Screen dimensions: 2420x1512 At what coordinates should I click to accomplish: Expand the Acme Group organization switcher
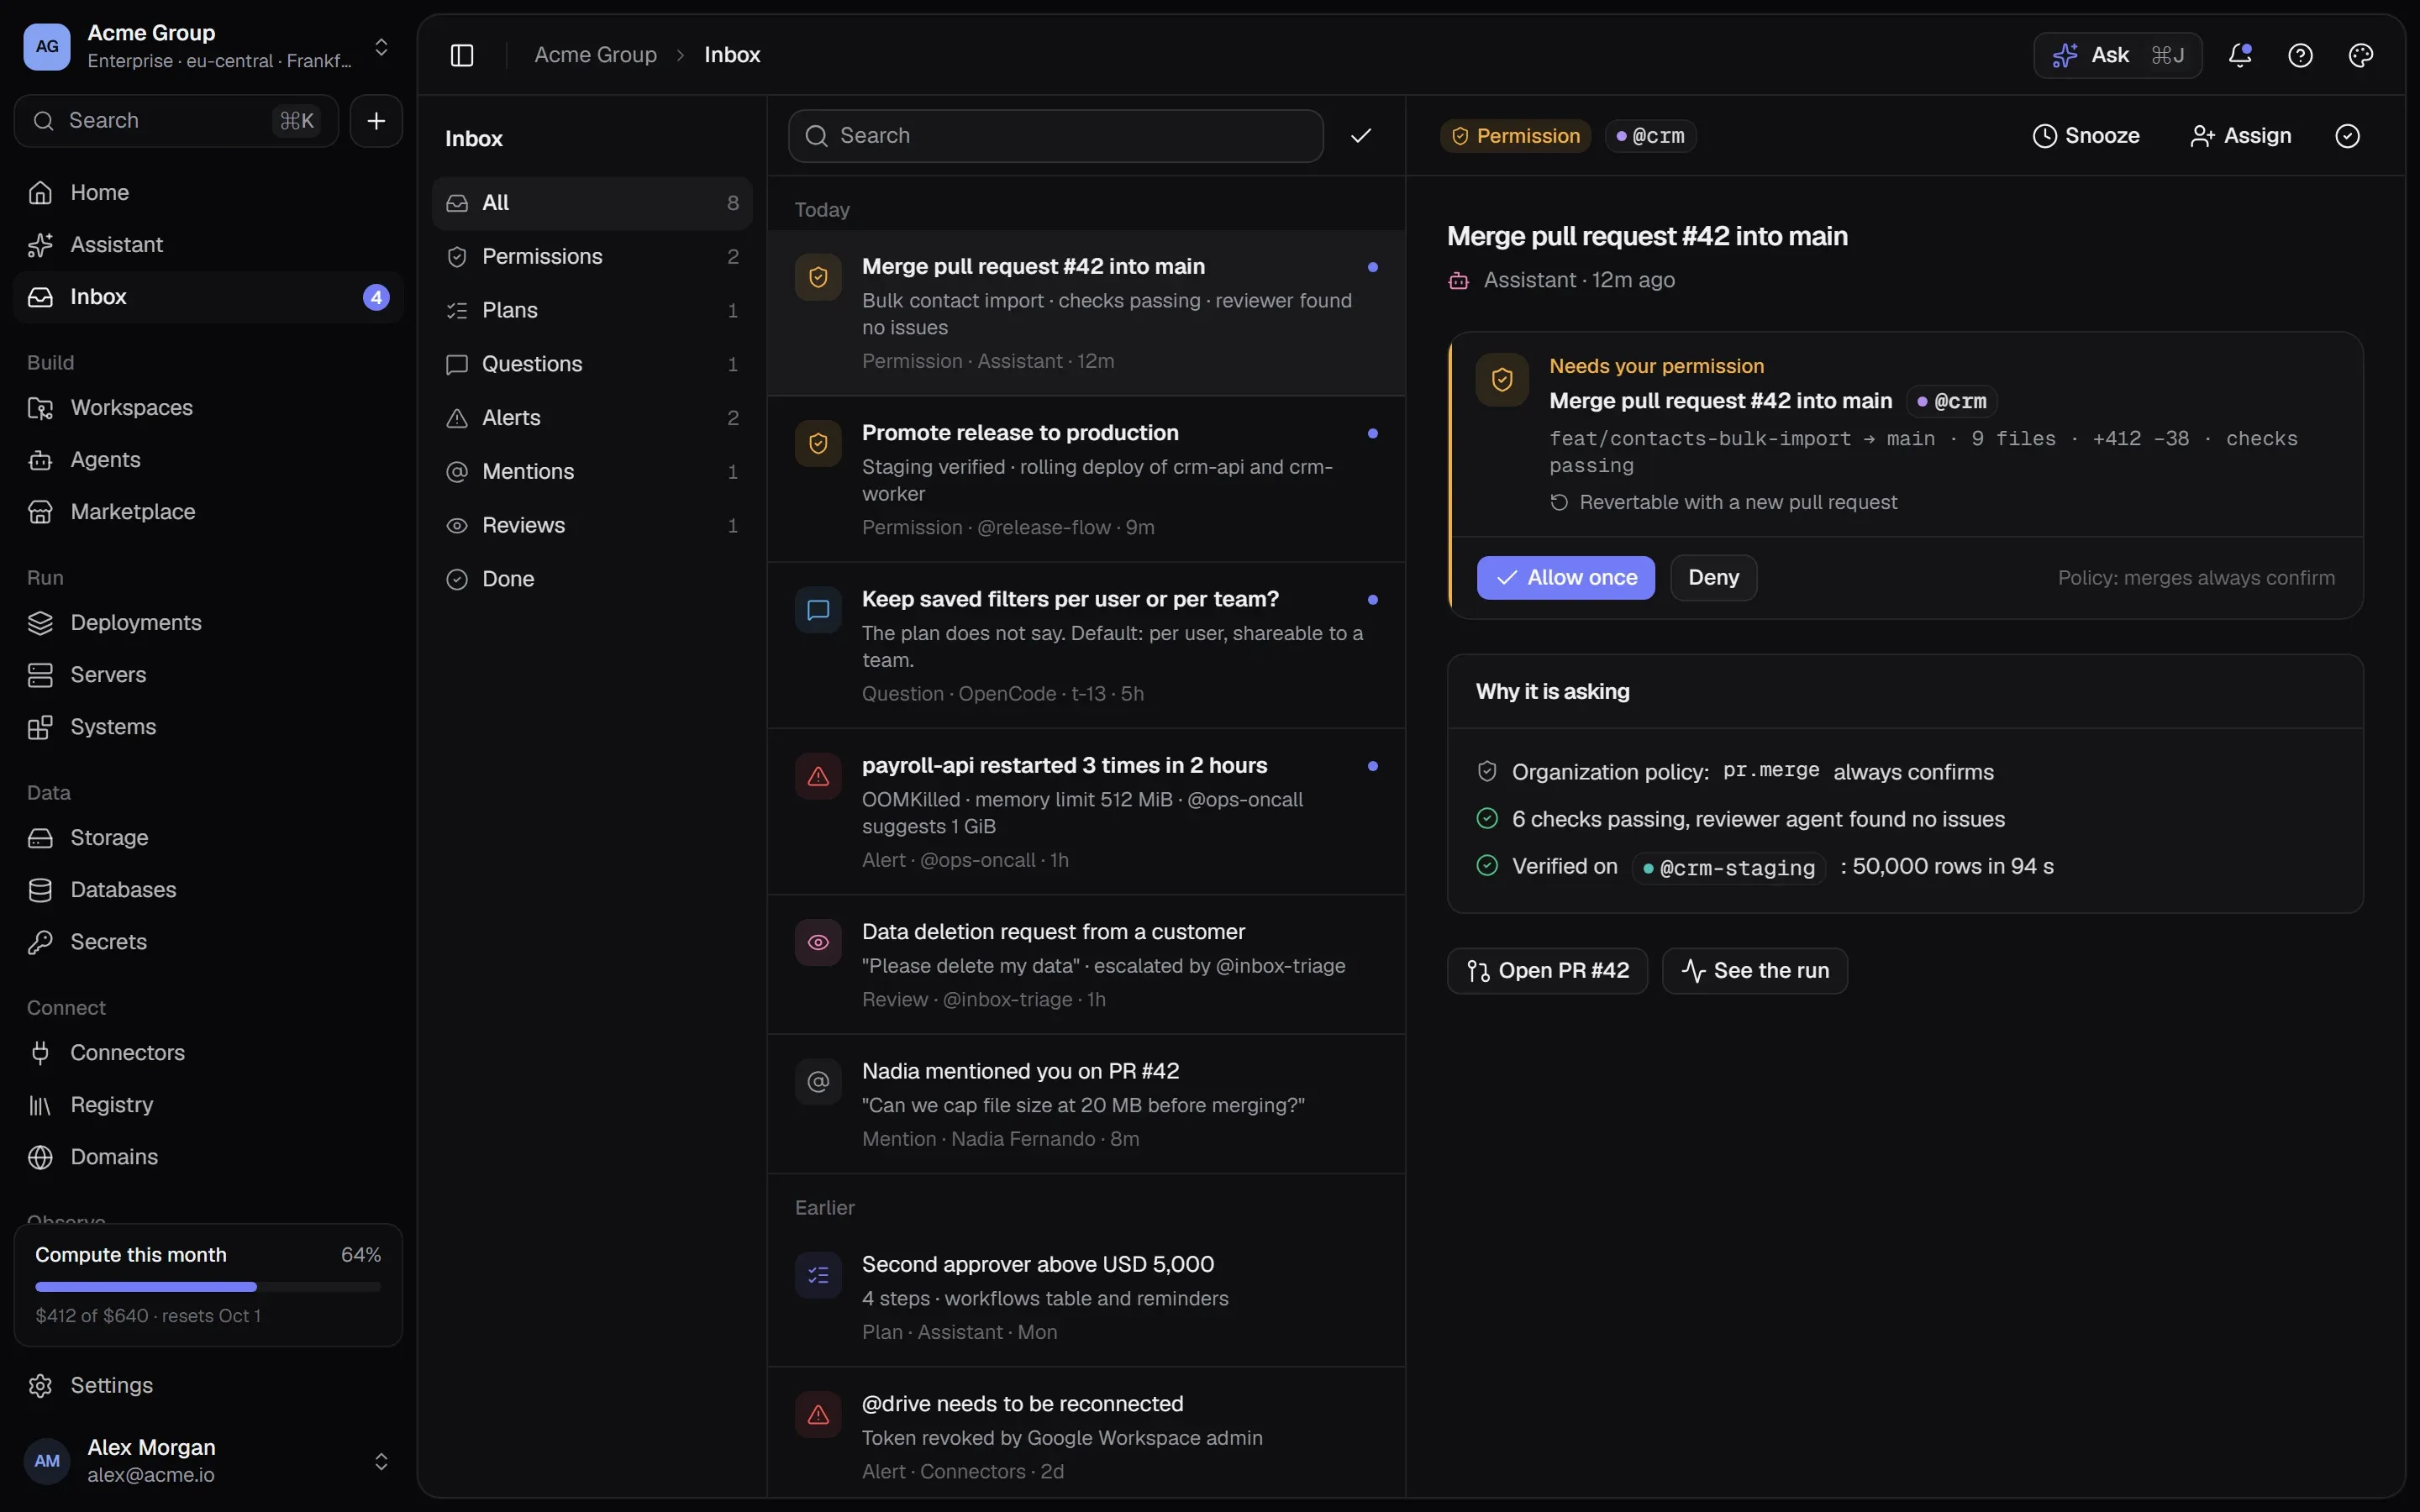click(x=208, y=46)
